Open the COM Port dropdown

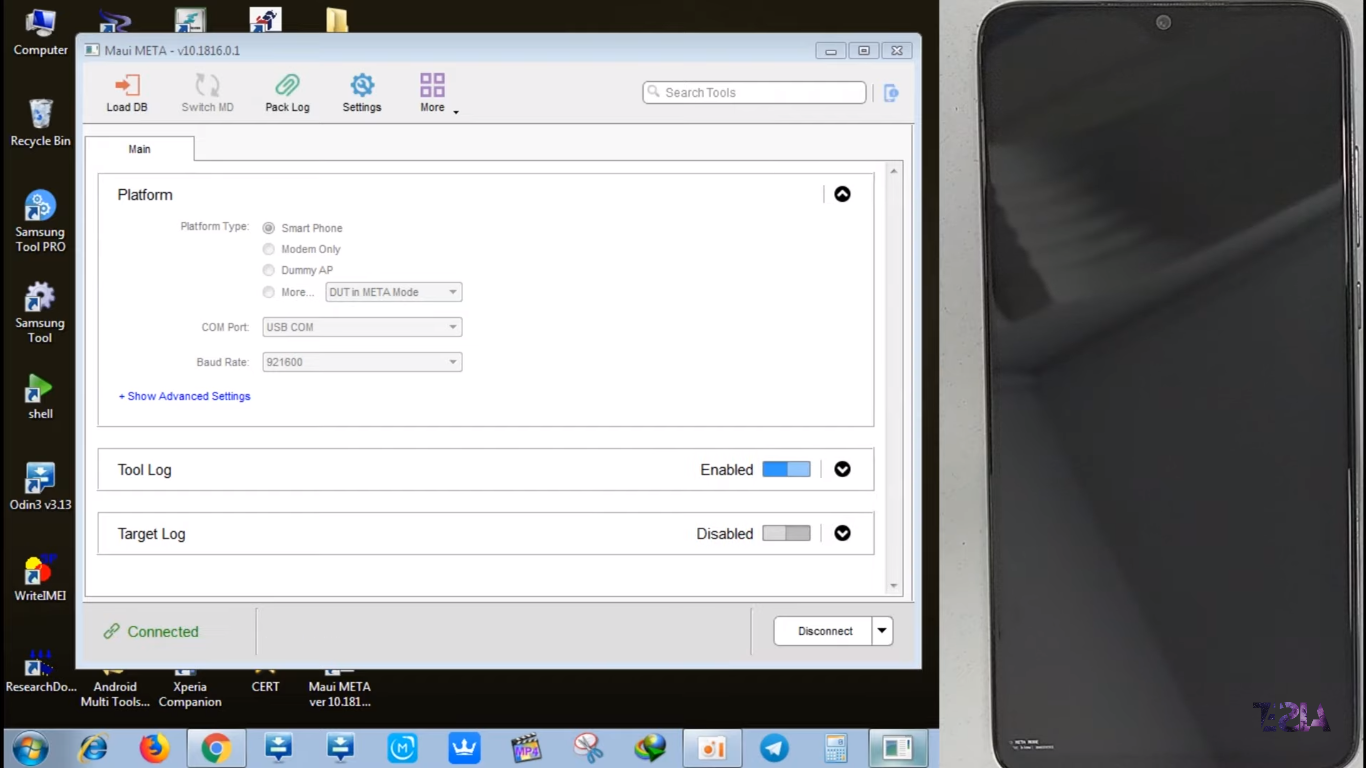click(x=362, y=327)
